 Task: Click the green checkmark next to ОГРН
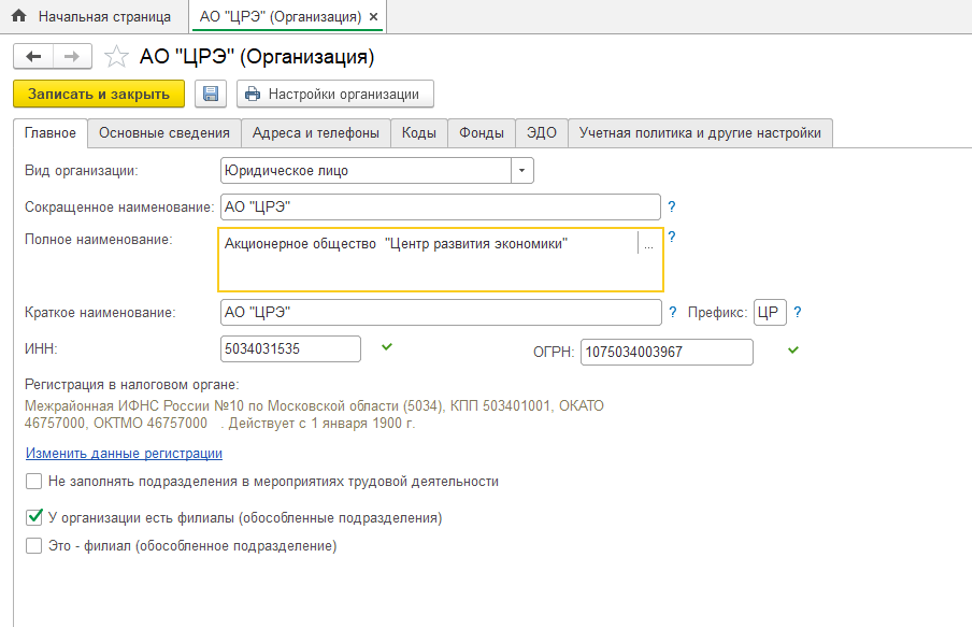[x=793, y=350]
